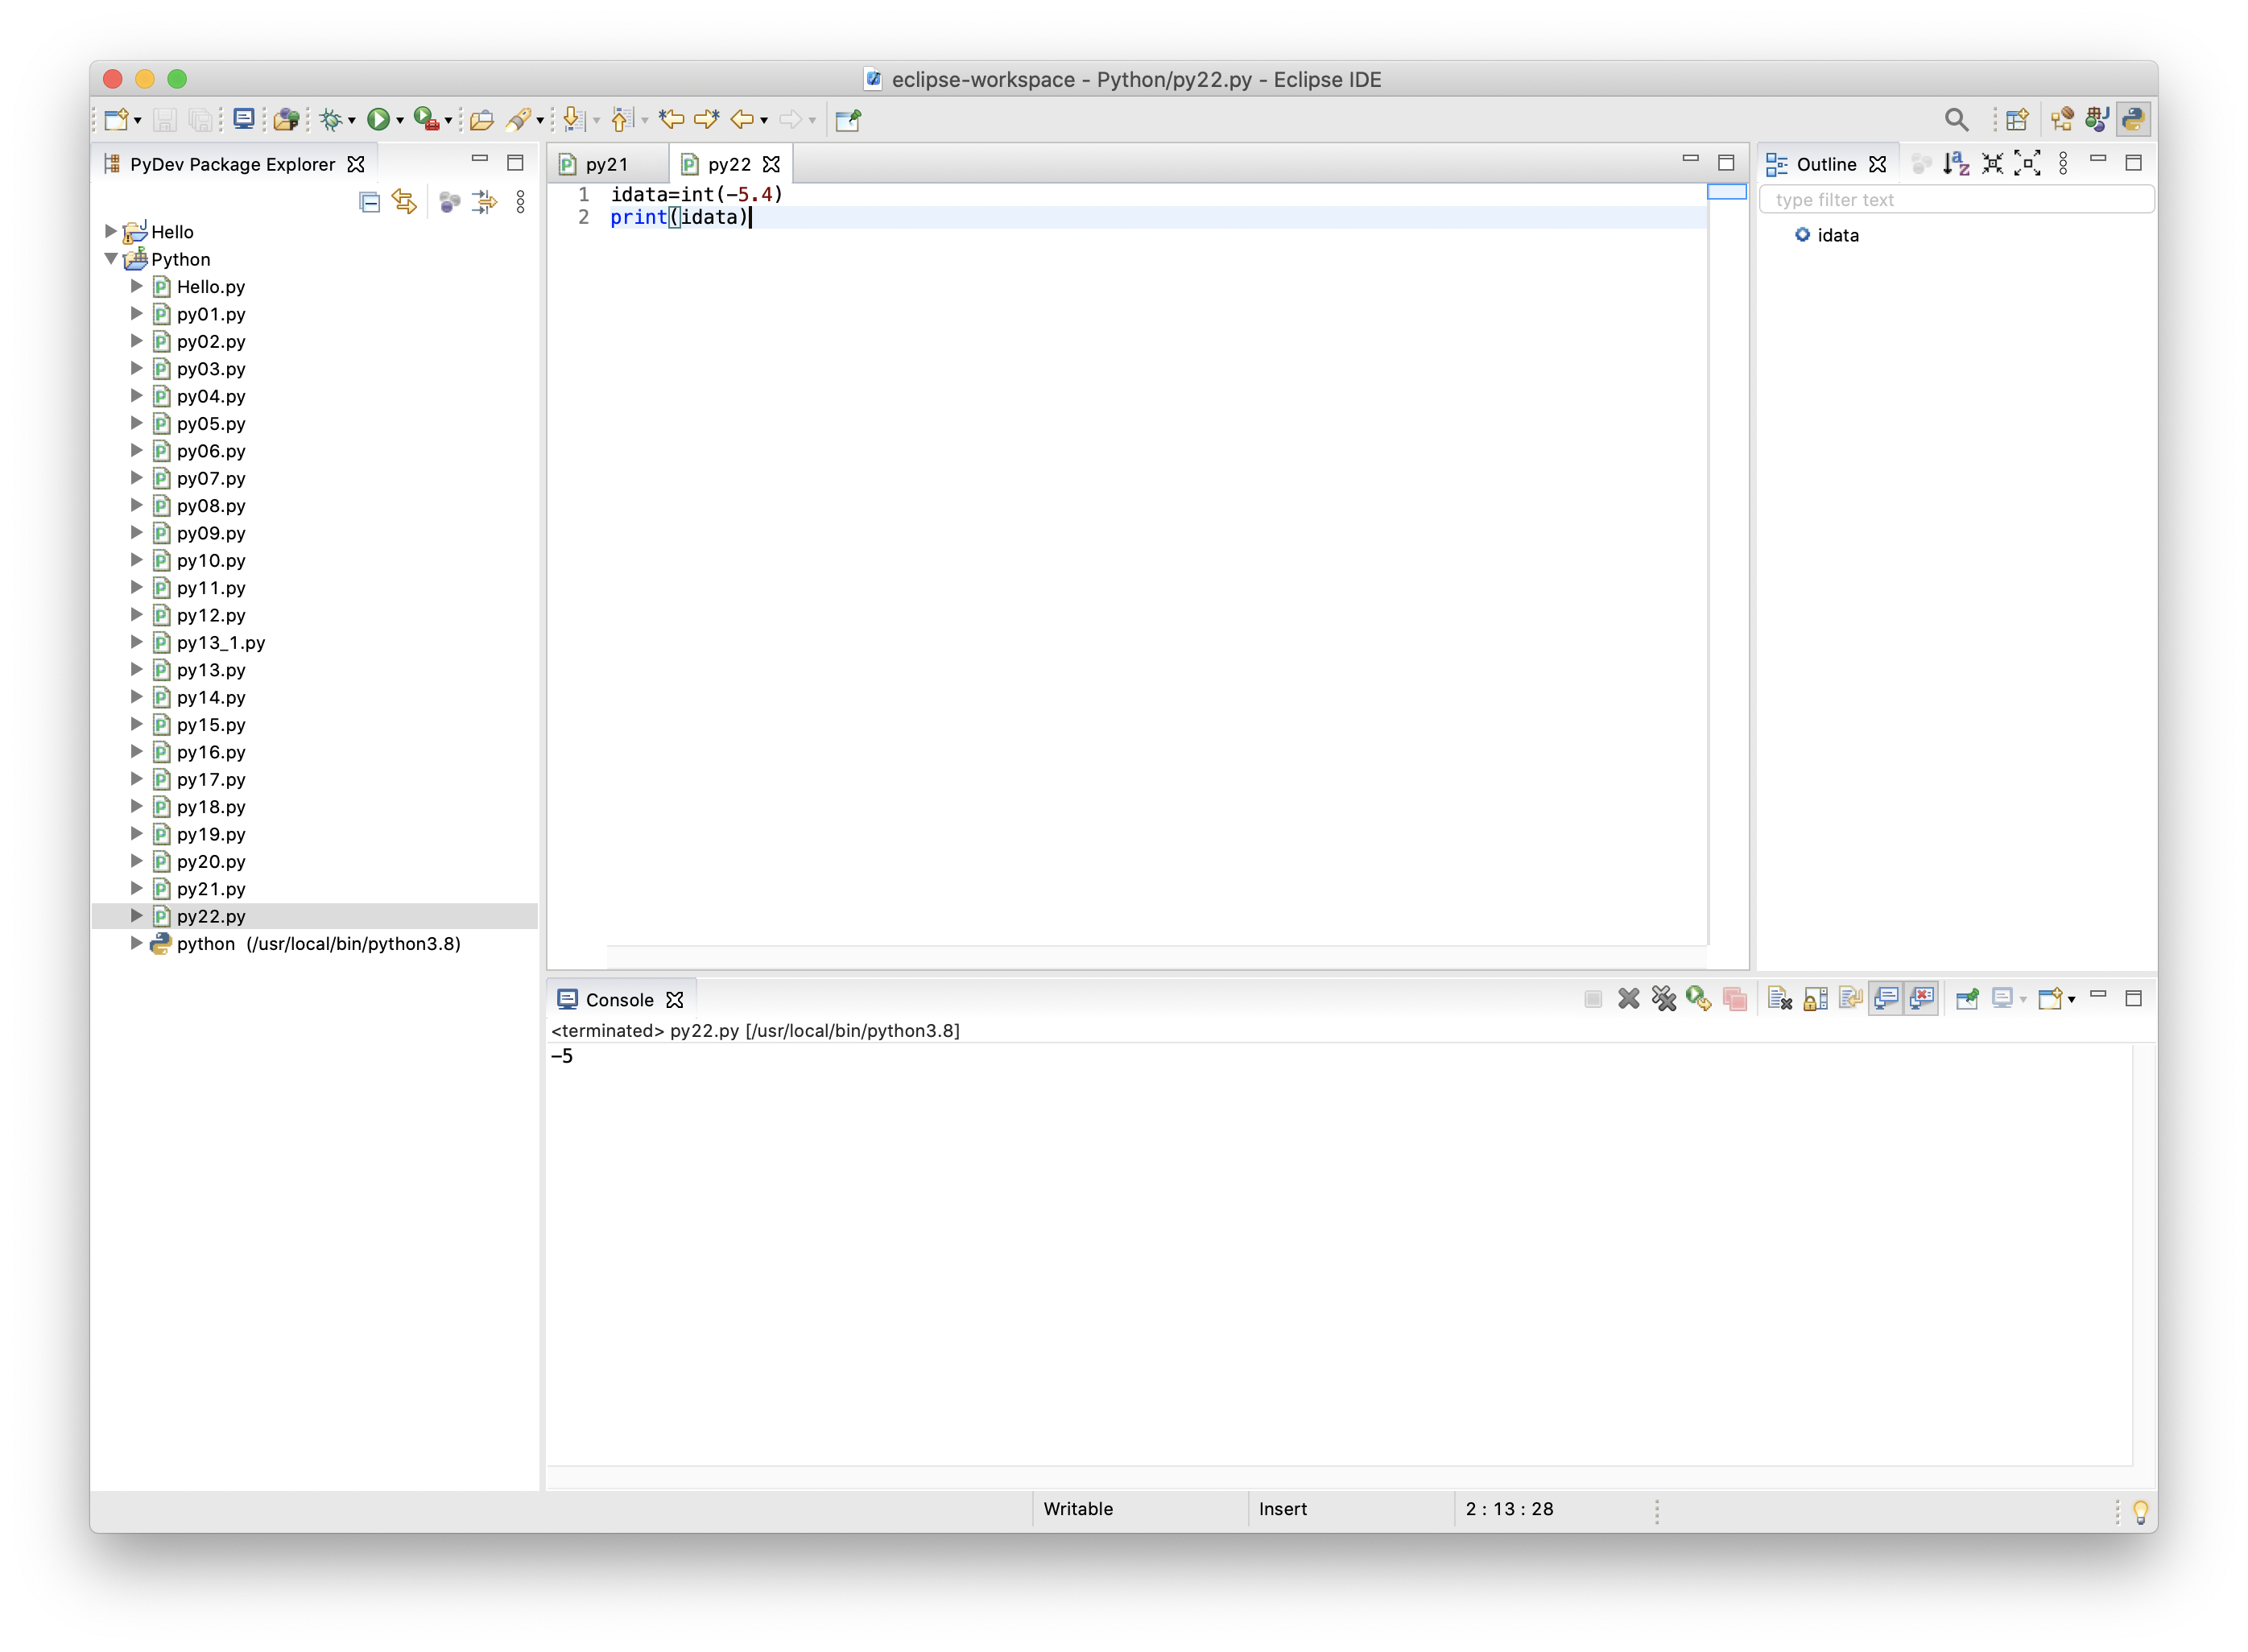
Task: Open Package Explorer view menu dots
Action: (520, 203)
